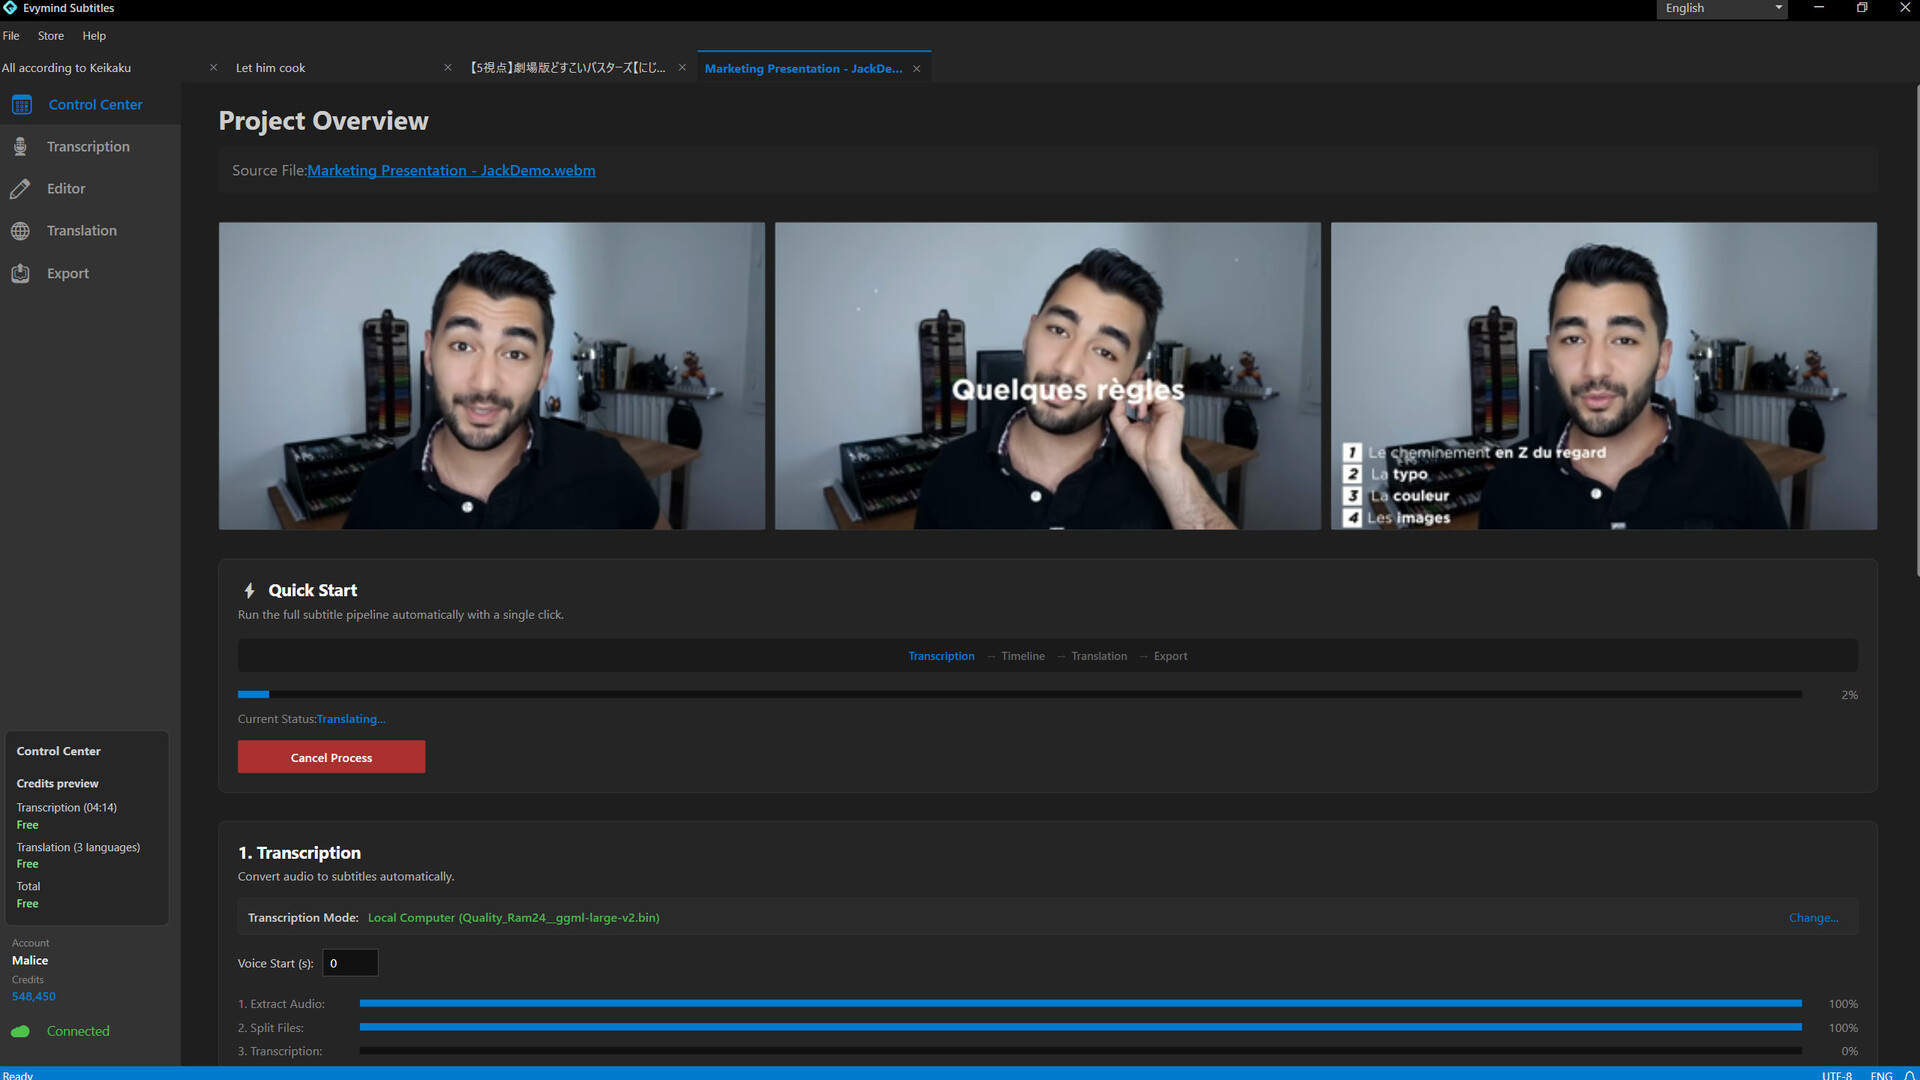Click the Translation globe icon
Image resolution: width=1920 pixels, height=1080 pixels.
[x=20, y=231]
